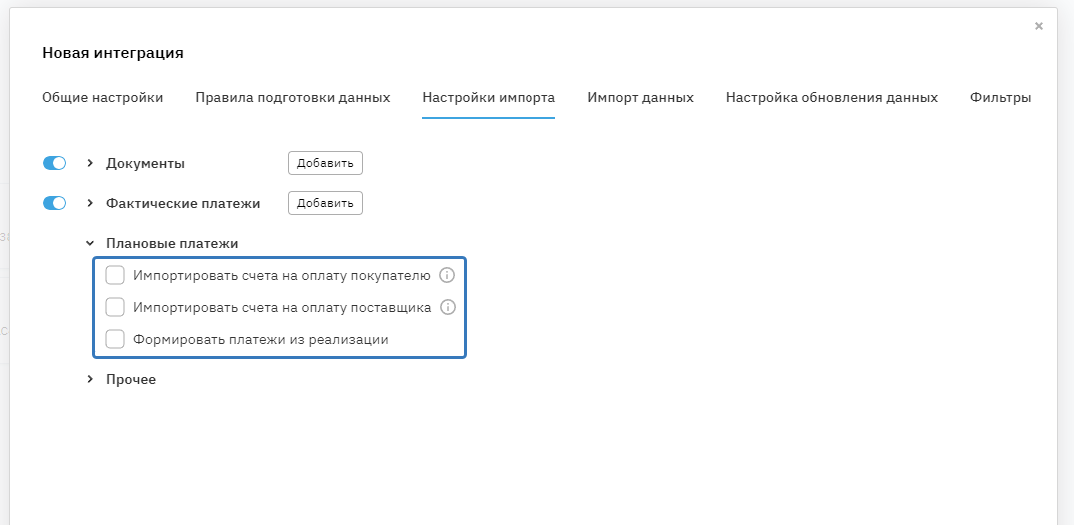
Task: Tick Формировать платежи из реализации checkbox
Action: 115,339
